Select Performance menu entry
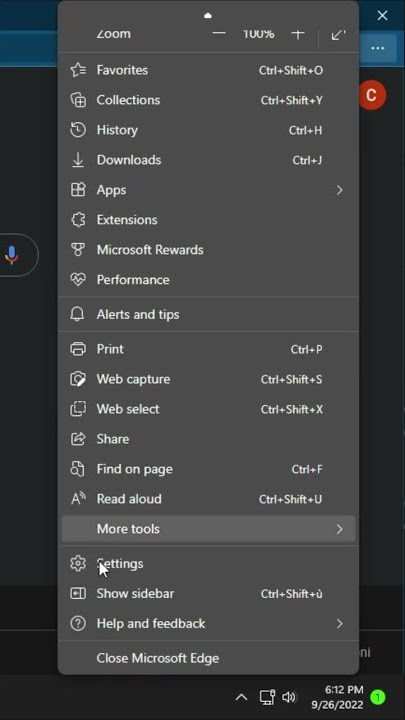The image size is (405, 720). pyautogui.click(x=208, y=280)
